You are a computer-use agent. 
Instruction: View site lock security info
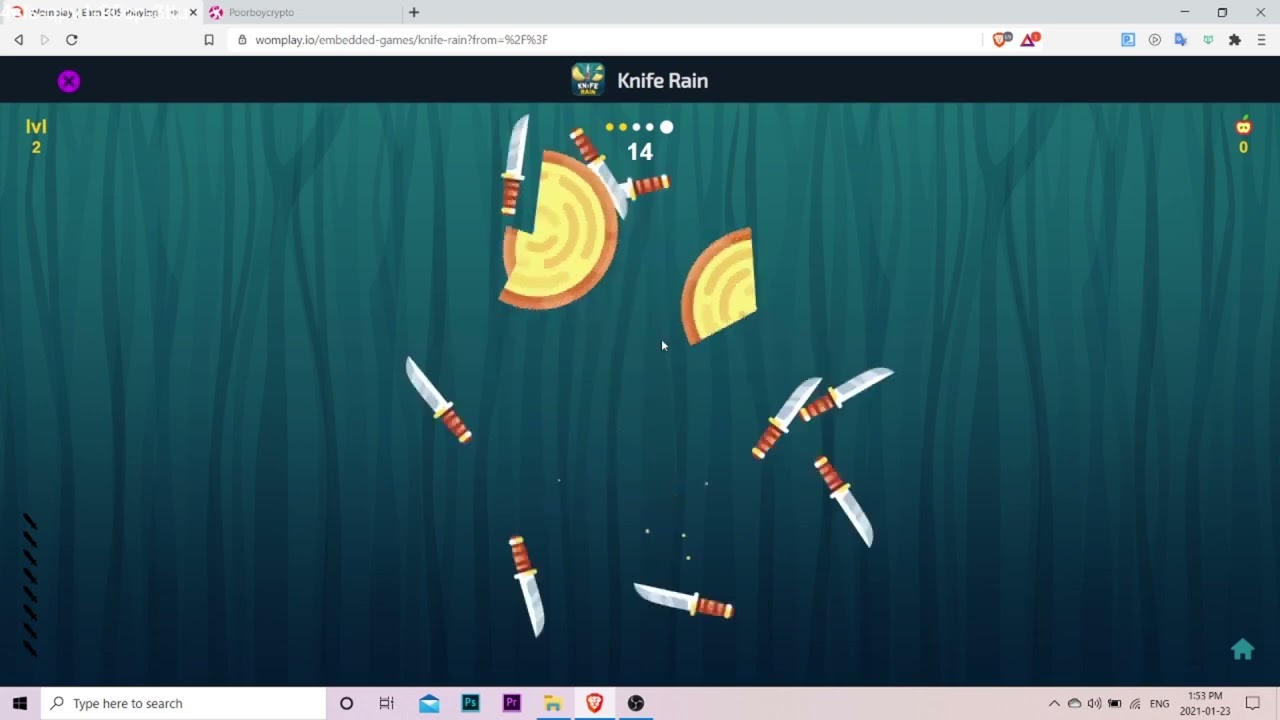(x=241, y=40)
